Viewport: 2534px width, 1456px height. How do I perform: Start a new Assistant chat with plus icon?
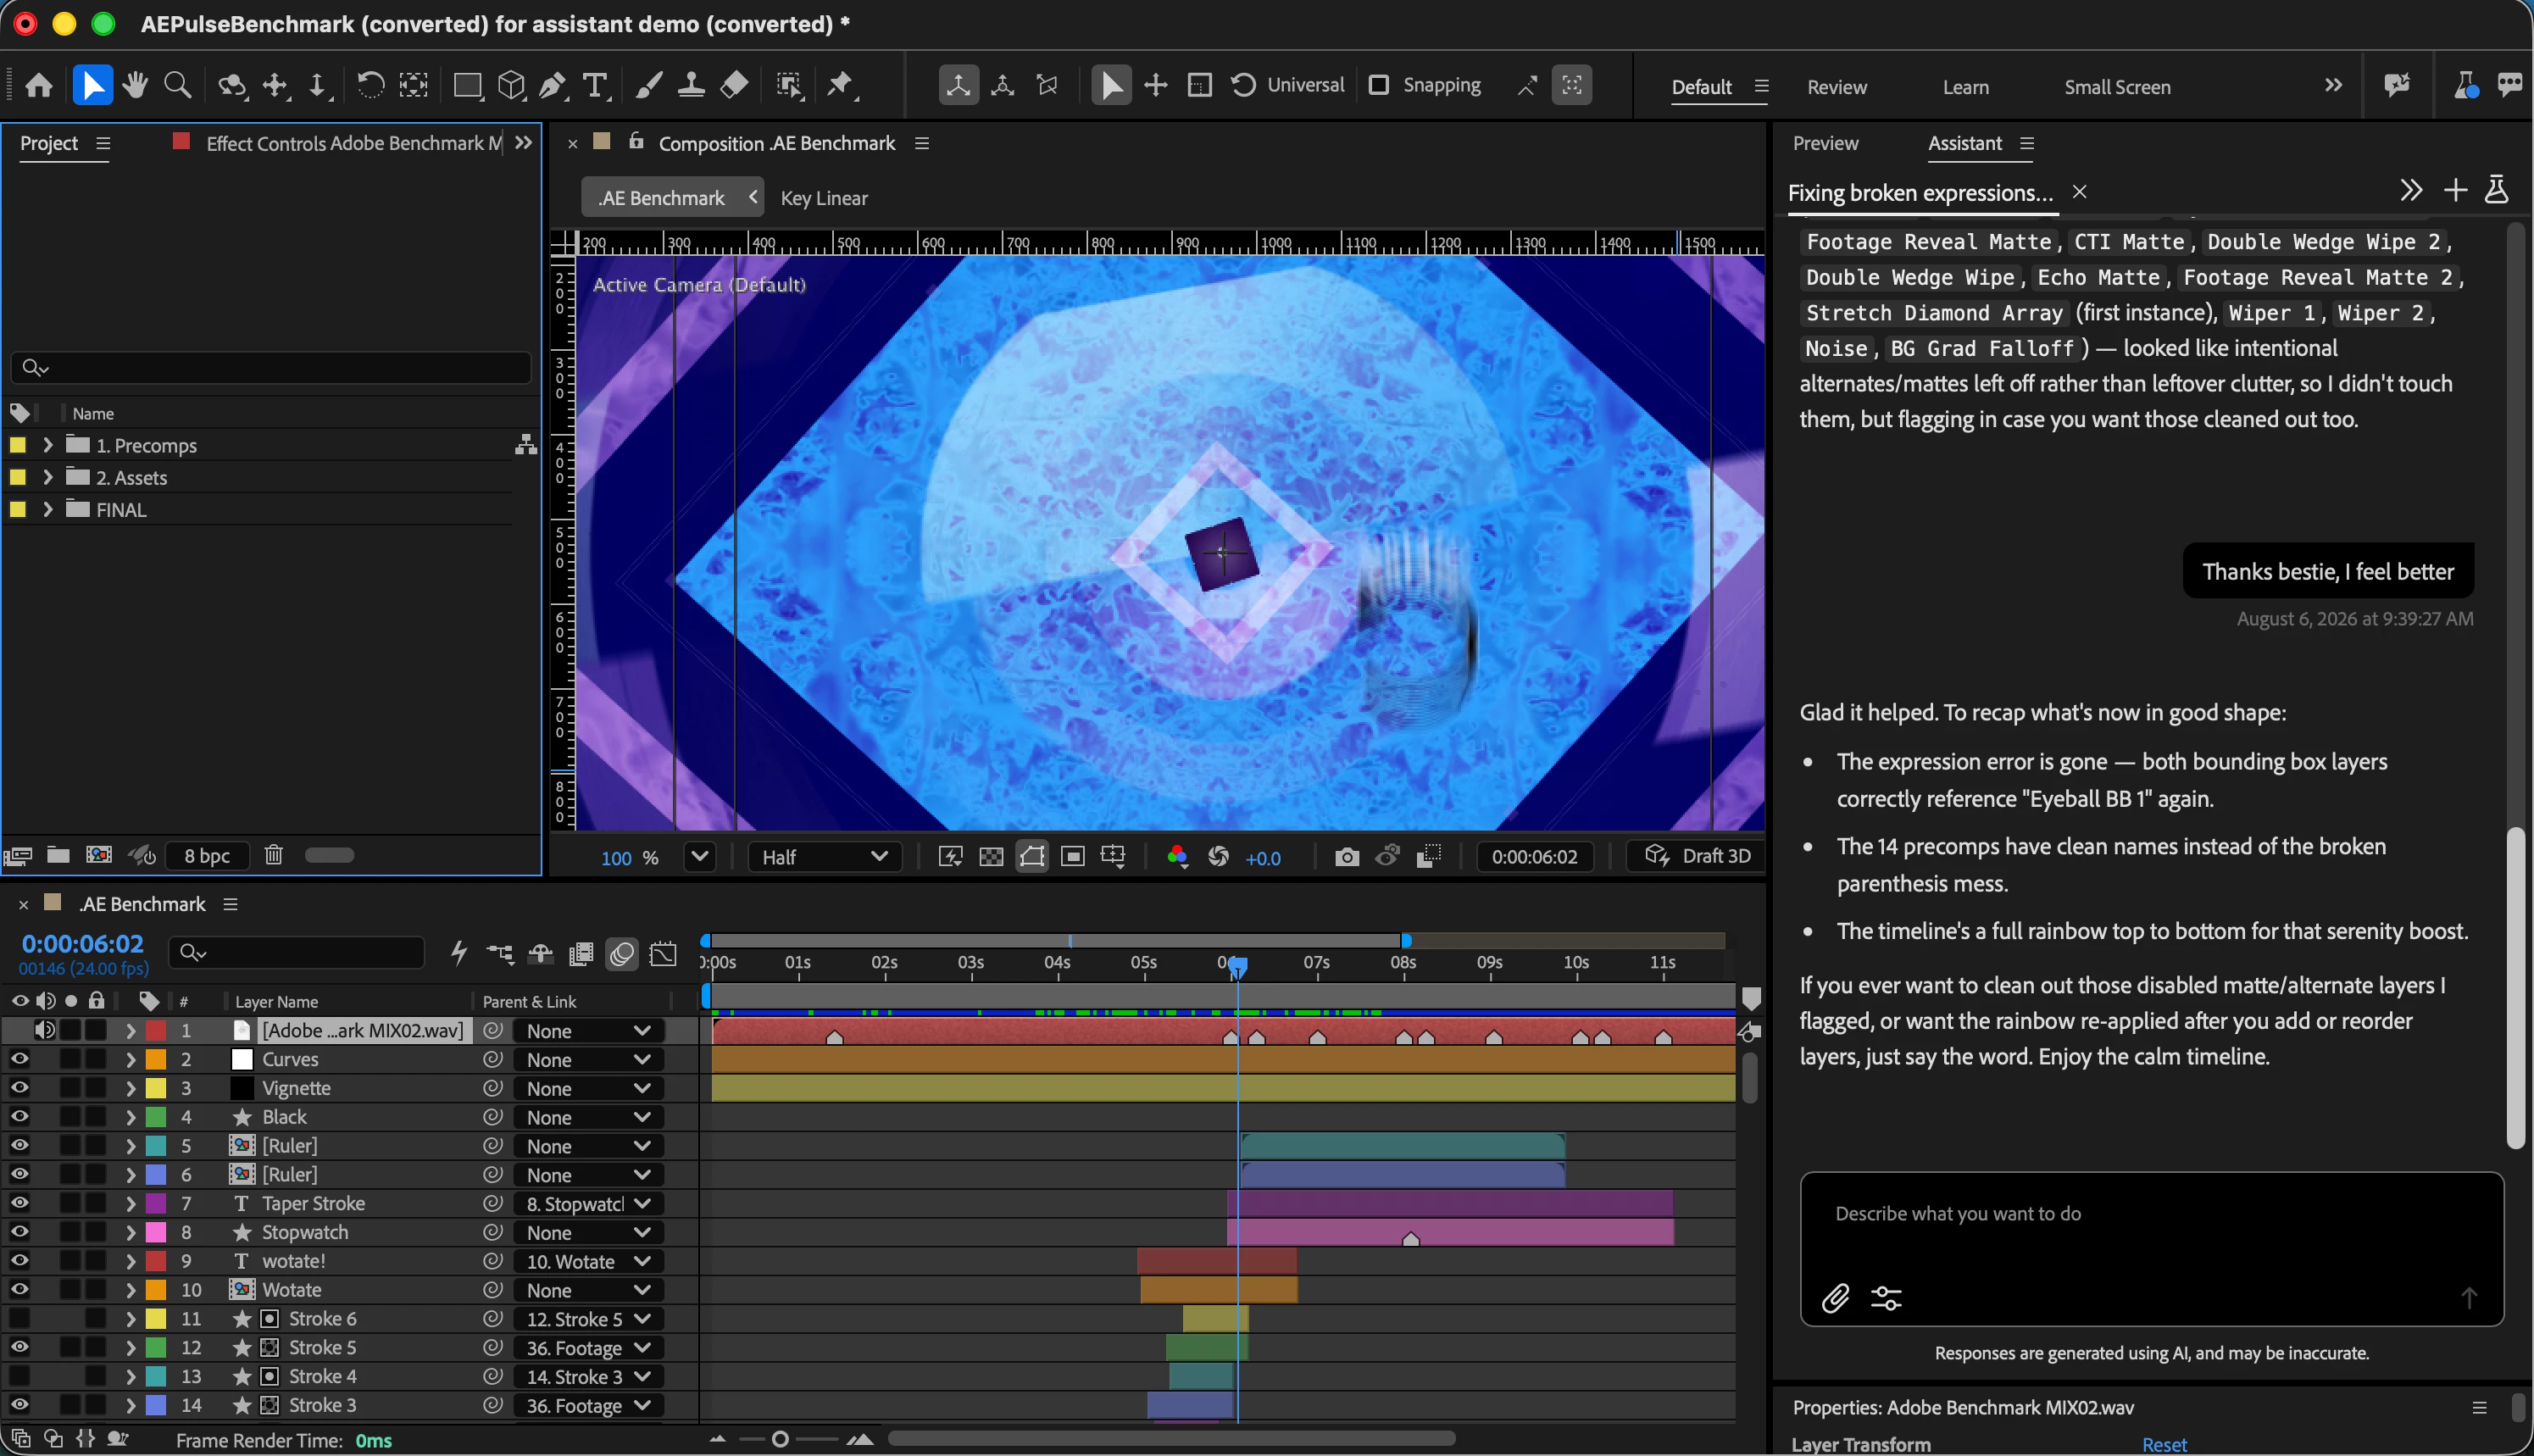[2455, 190]
